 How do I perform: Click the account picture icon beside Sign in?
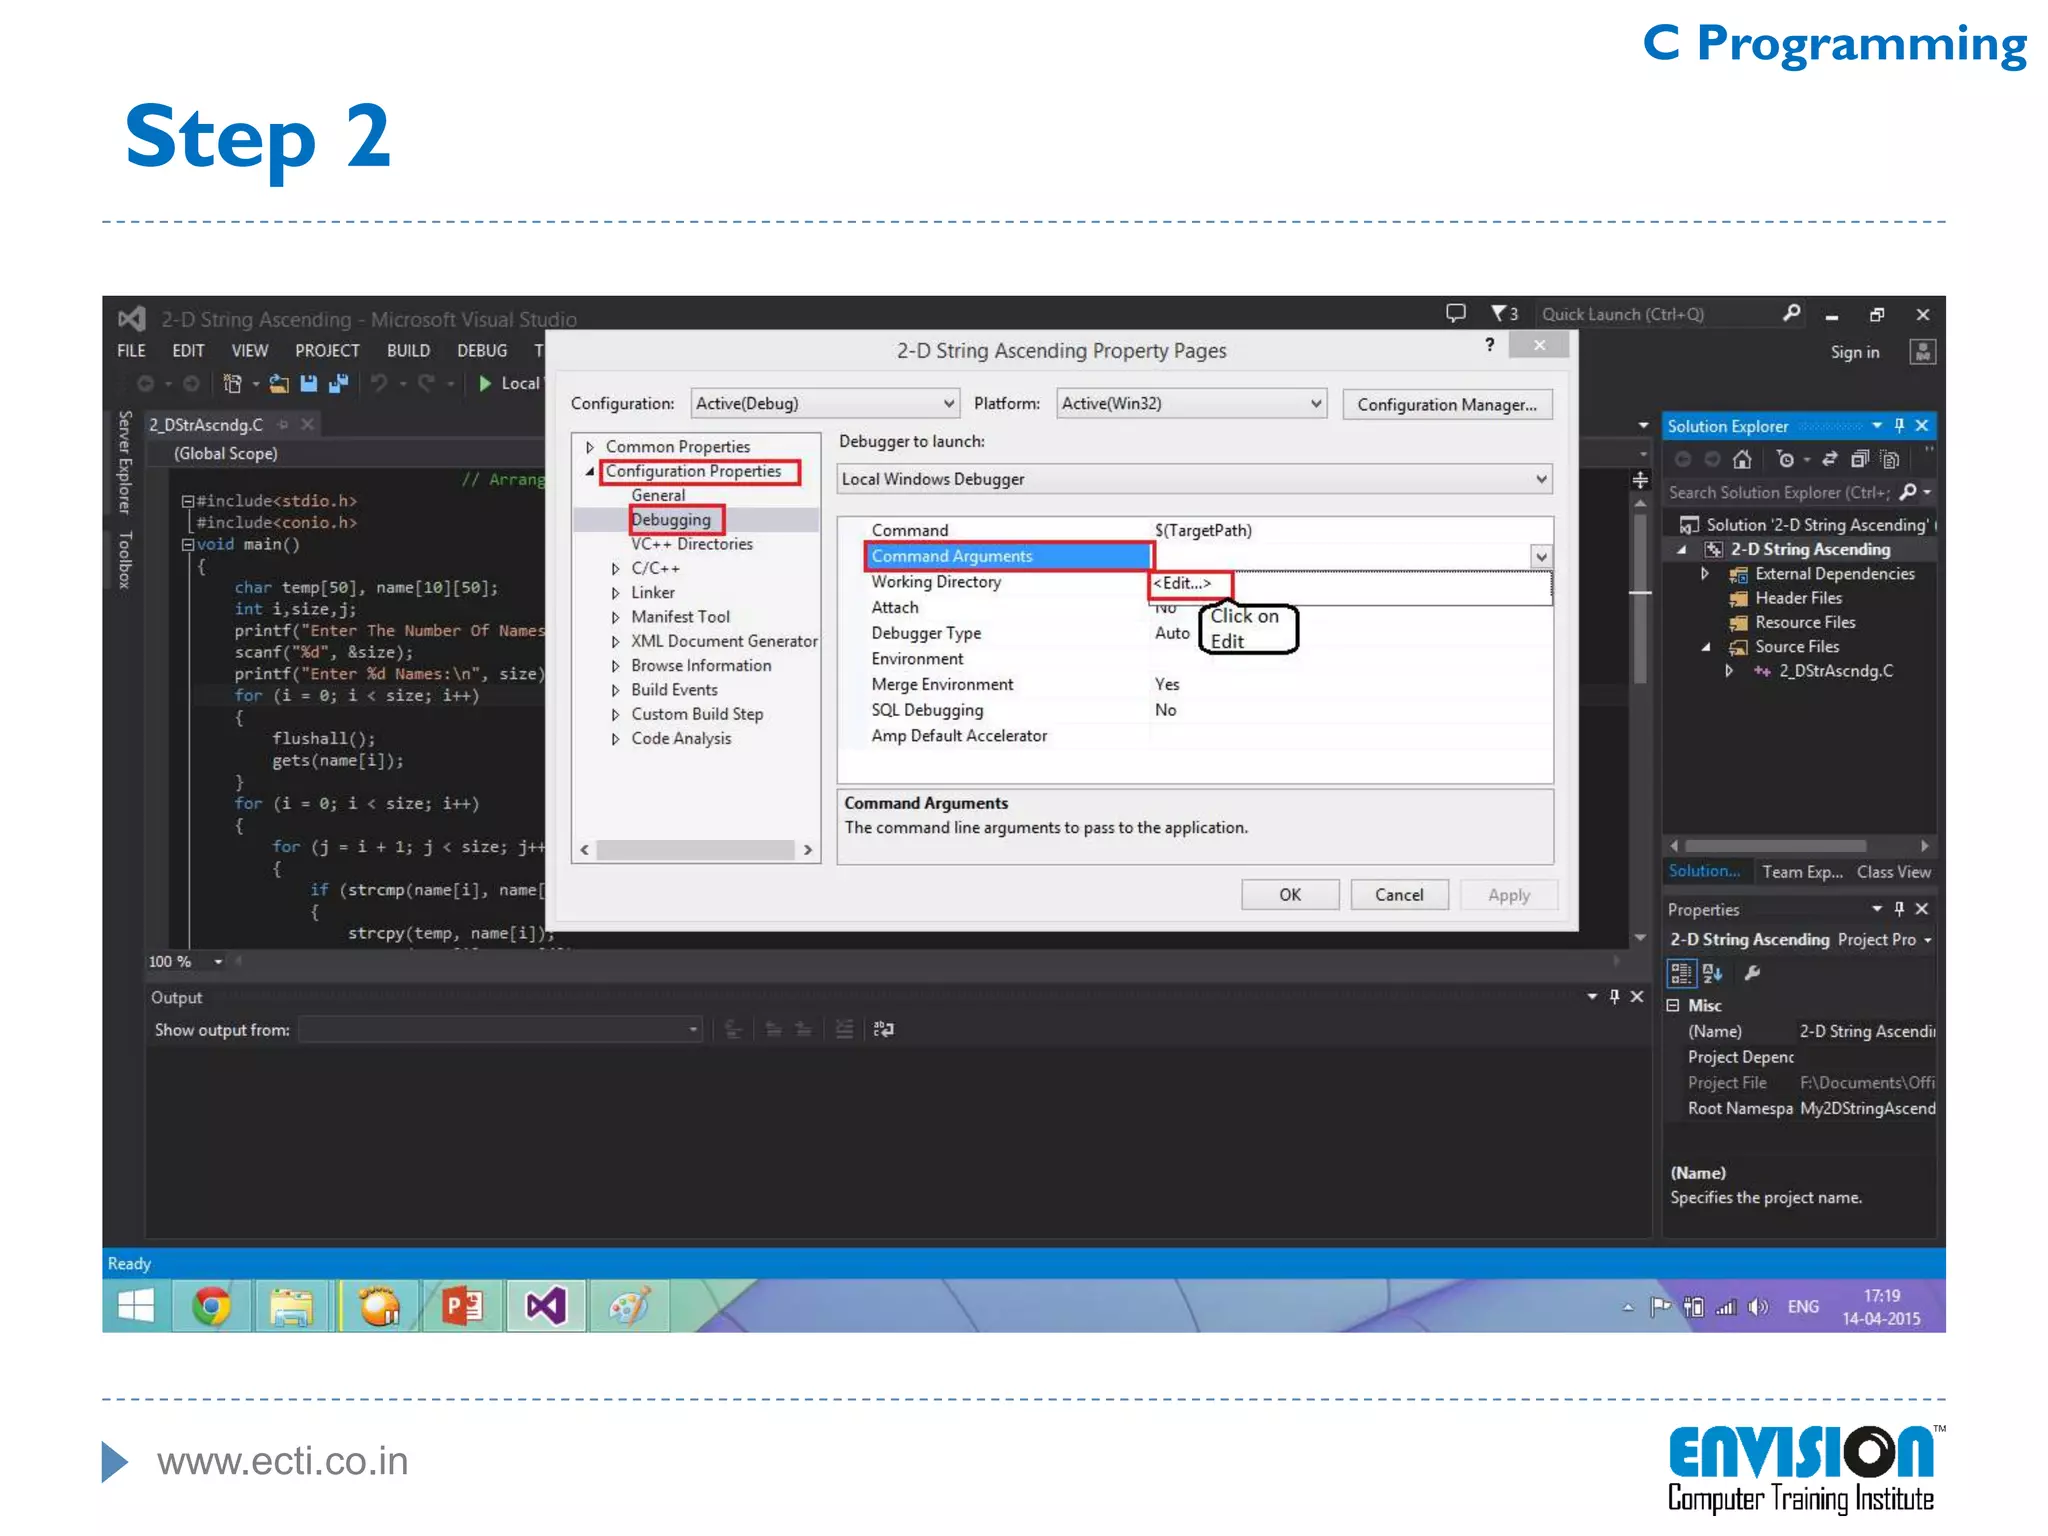[1922, 352]
